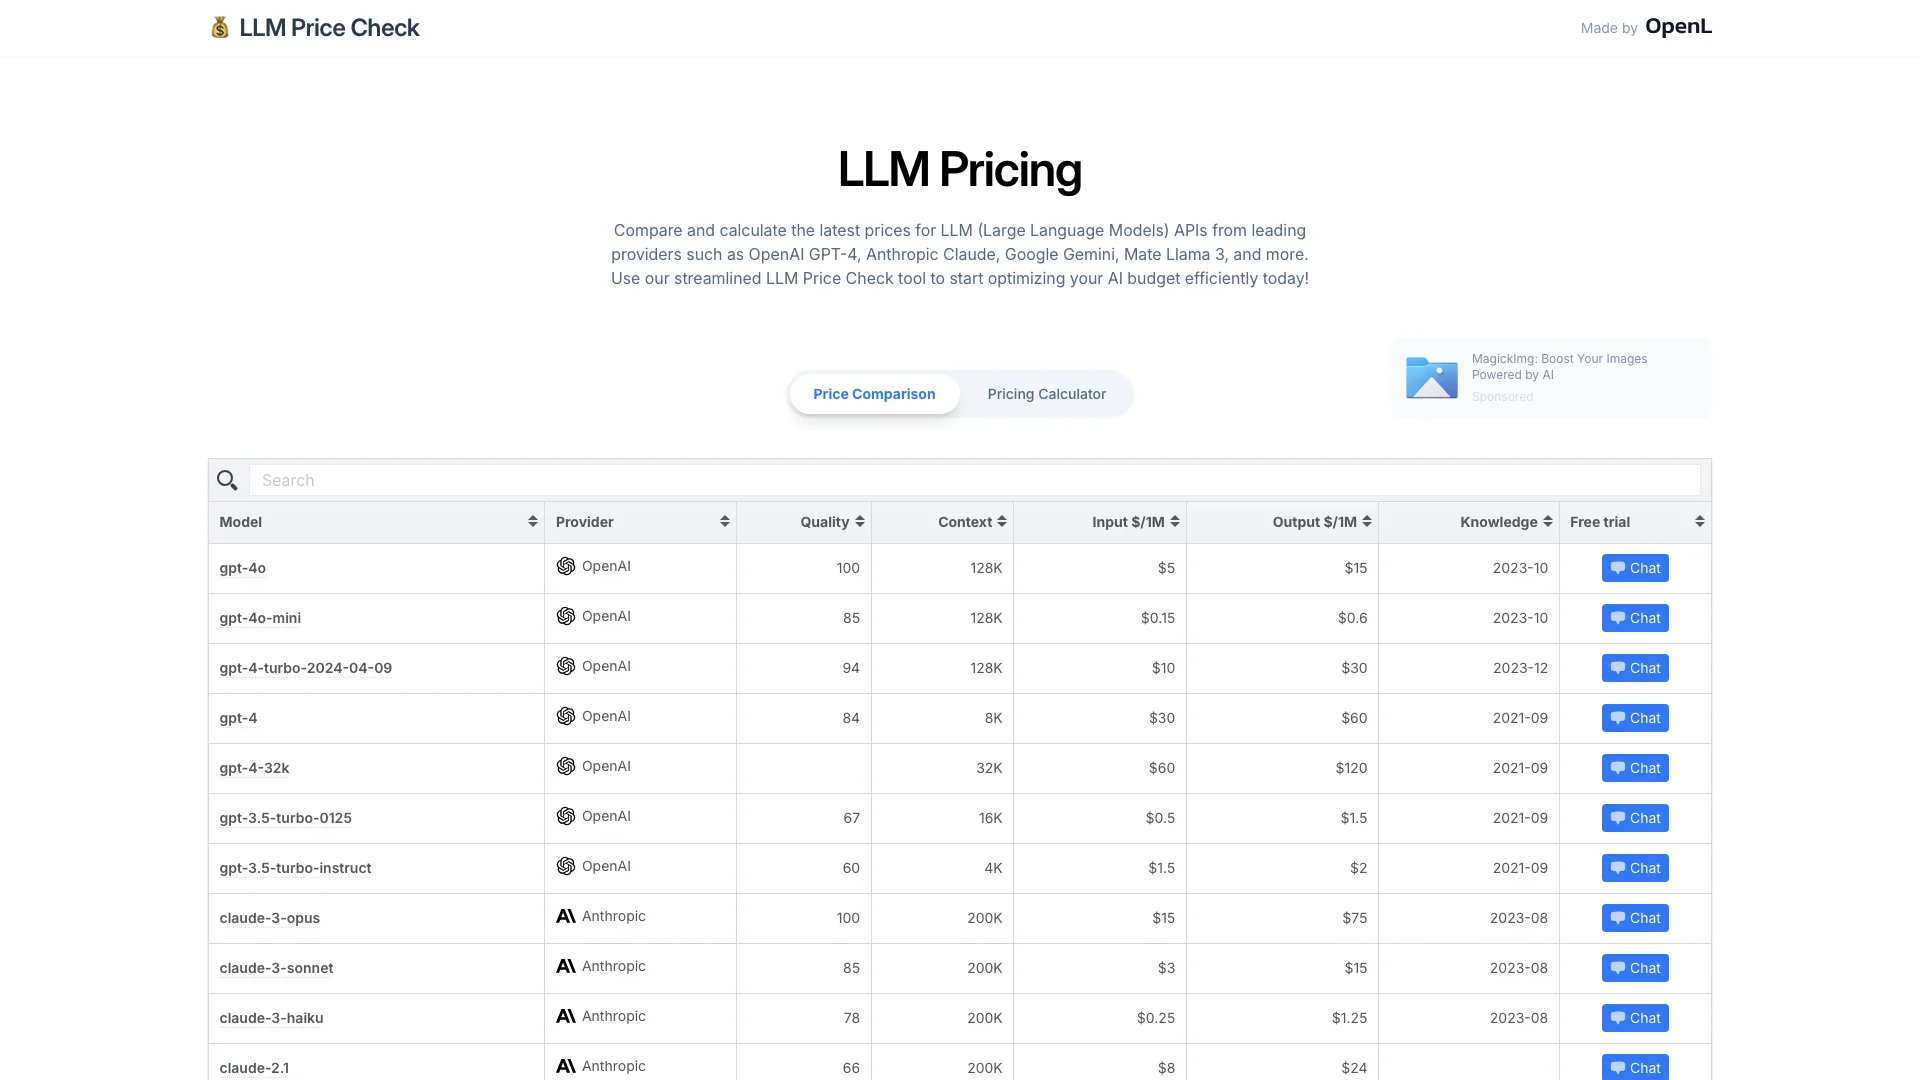The height and width of the screenshot is (1080, 1920).
Task: Open Chat for gpt-3.5-turbo-instruct
Action: 1635,868
